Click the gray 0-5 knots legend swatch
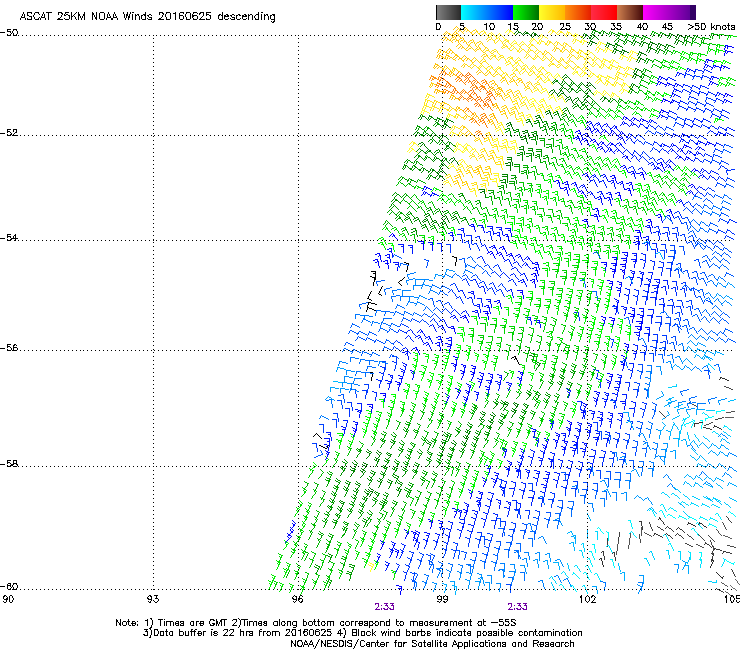 coord(448,12)
